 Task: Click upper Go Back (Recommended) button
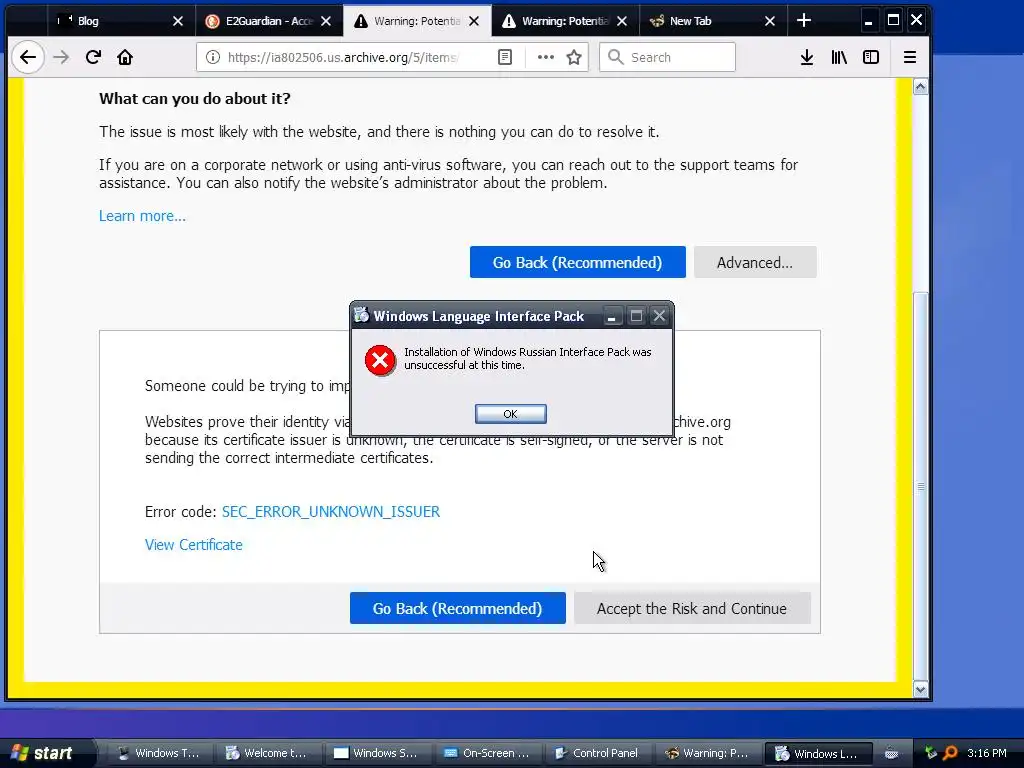tap(577, 263)
